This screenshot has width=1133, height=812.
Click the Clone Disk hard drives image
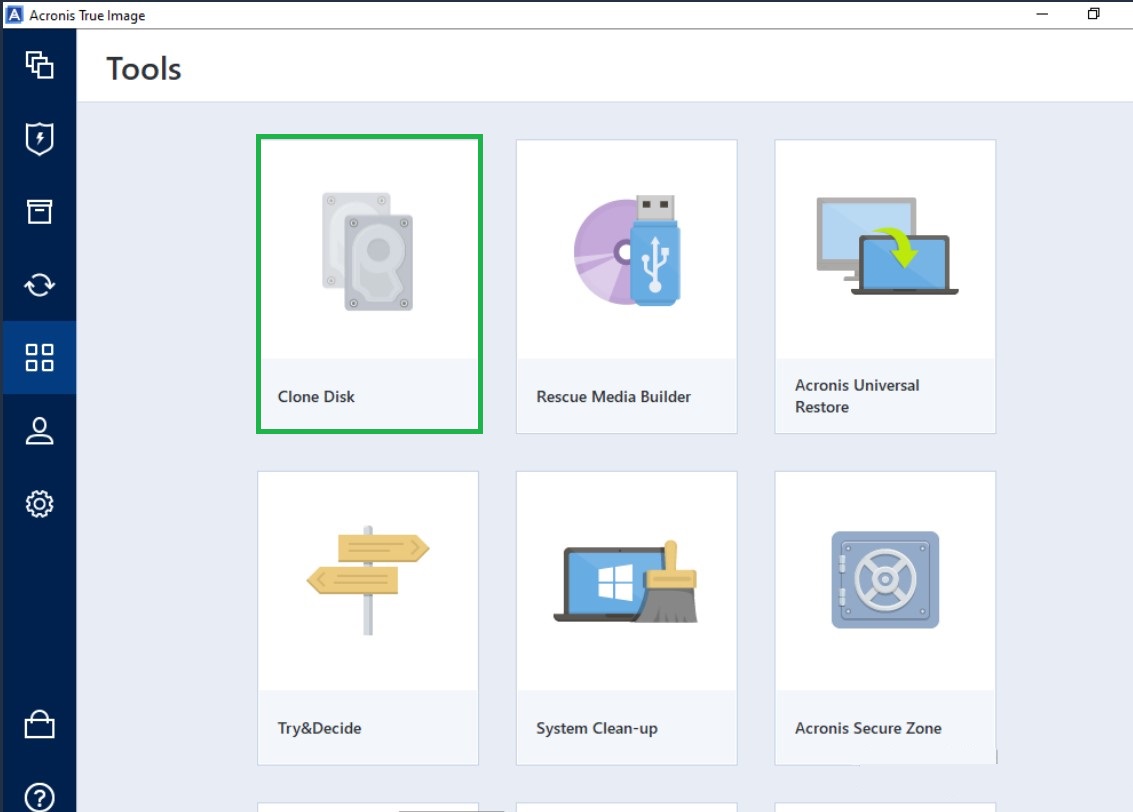[x=368, y=251]
